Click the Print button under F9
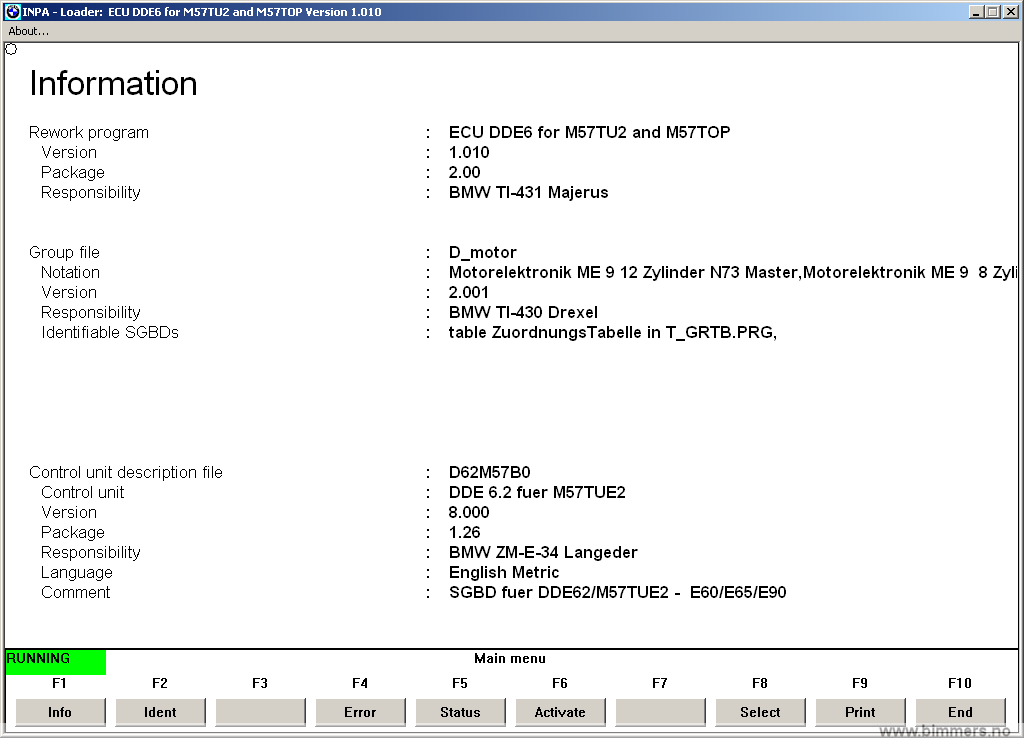The image size is (1024, 738). point(860,712)
